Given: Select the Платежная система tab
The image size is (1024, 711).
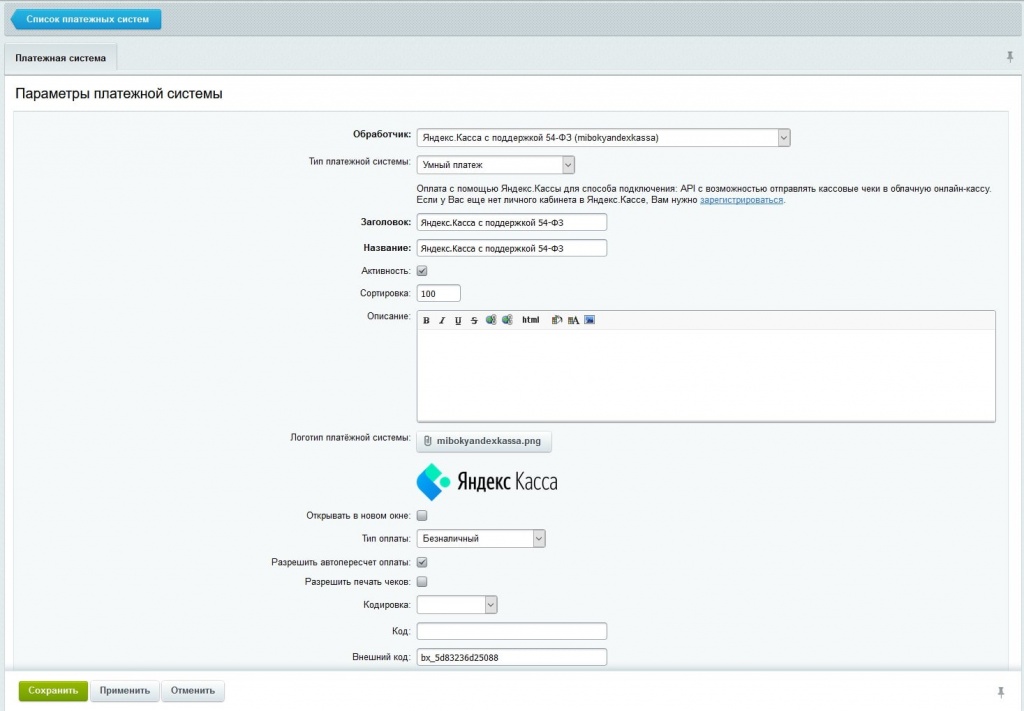Looking at the screenshot, I should coord(60,58).
